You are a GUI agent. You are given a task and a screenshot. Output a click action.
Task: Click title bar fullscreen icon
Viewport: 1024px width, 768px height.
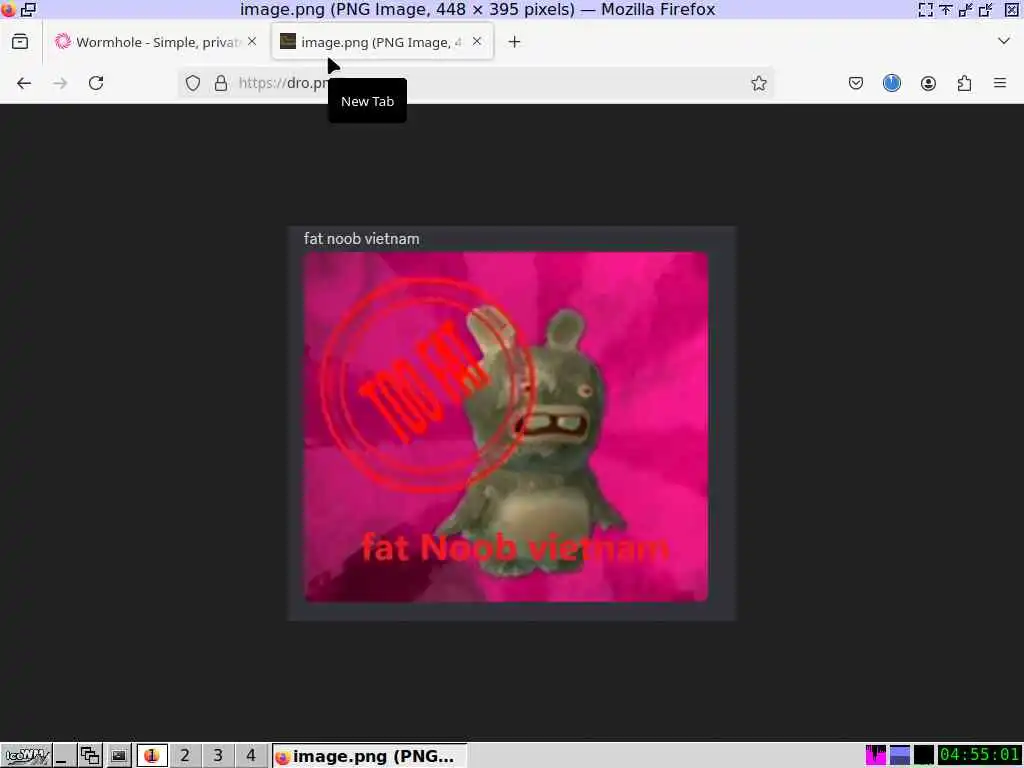925,9
